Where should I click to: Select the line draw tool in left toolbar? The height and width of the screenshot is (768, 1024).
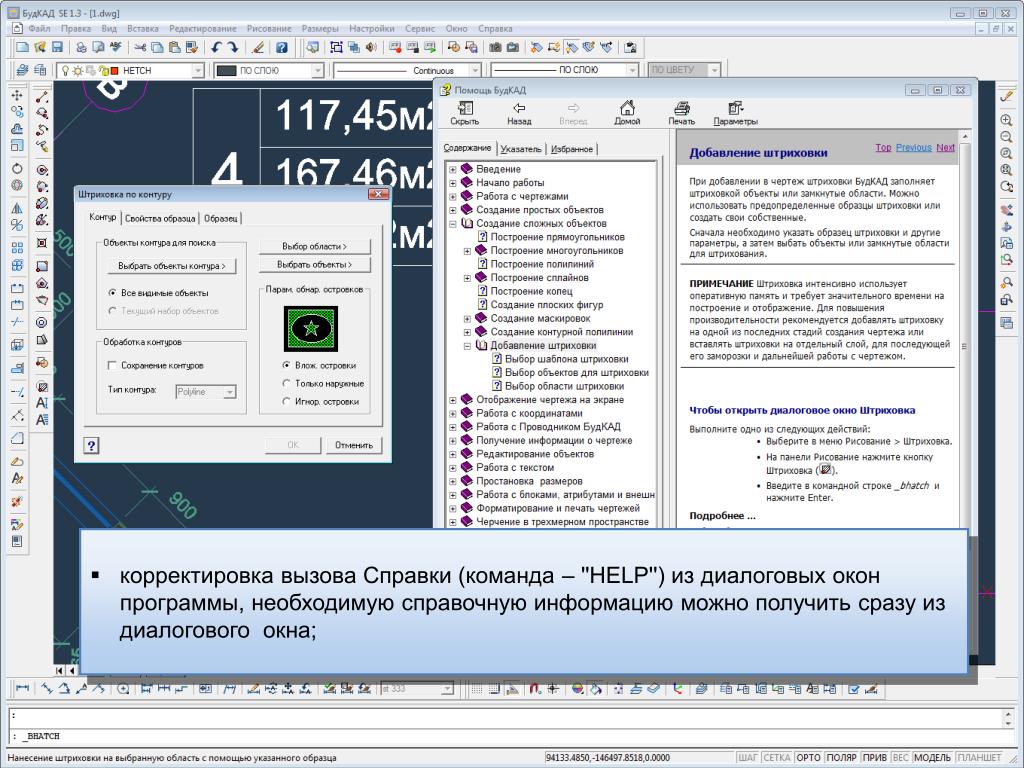(42, 97)
